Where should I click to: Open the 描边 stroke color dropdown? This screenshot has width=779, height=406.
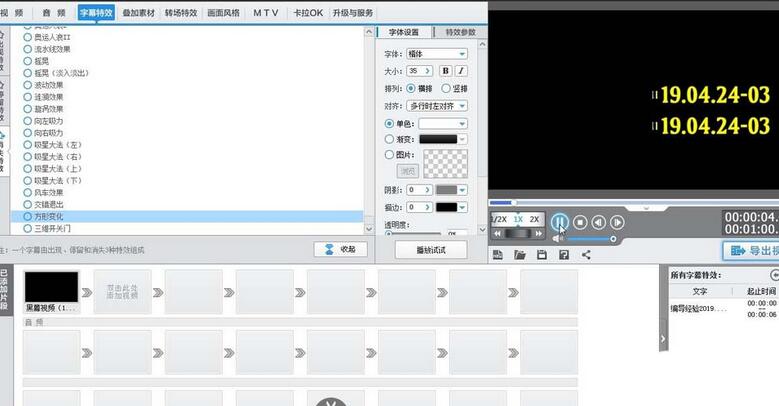point(463,207)
